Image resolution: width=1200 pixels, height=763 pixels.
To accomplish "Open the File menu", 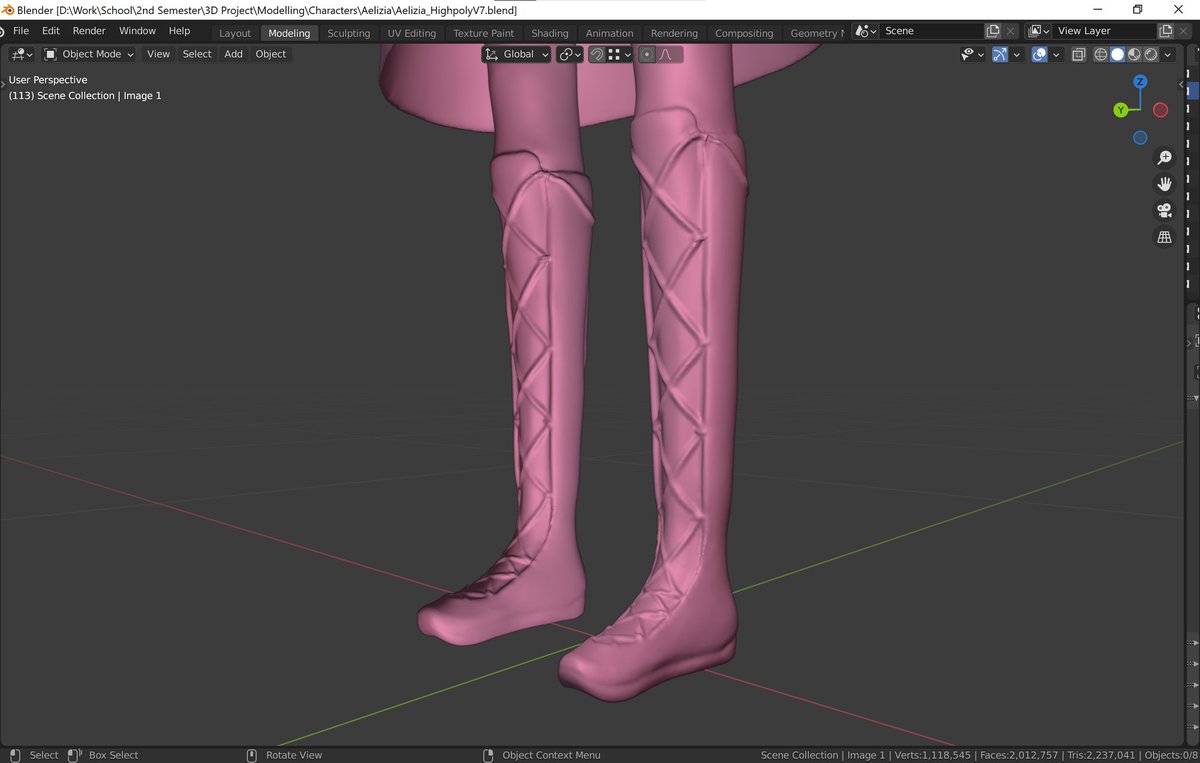I will coord(21,31).
